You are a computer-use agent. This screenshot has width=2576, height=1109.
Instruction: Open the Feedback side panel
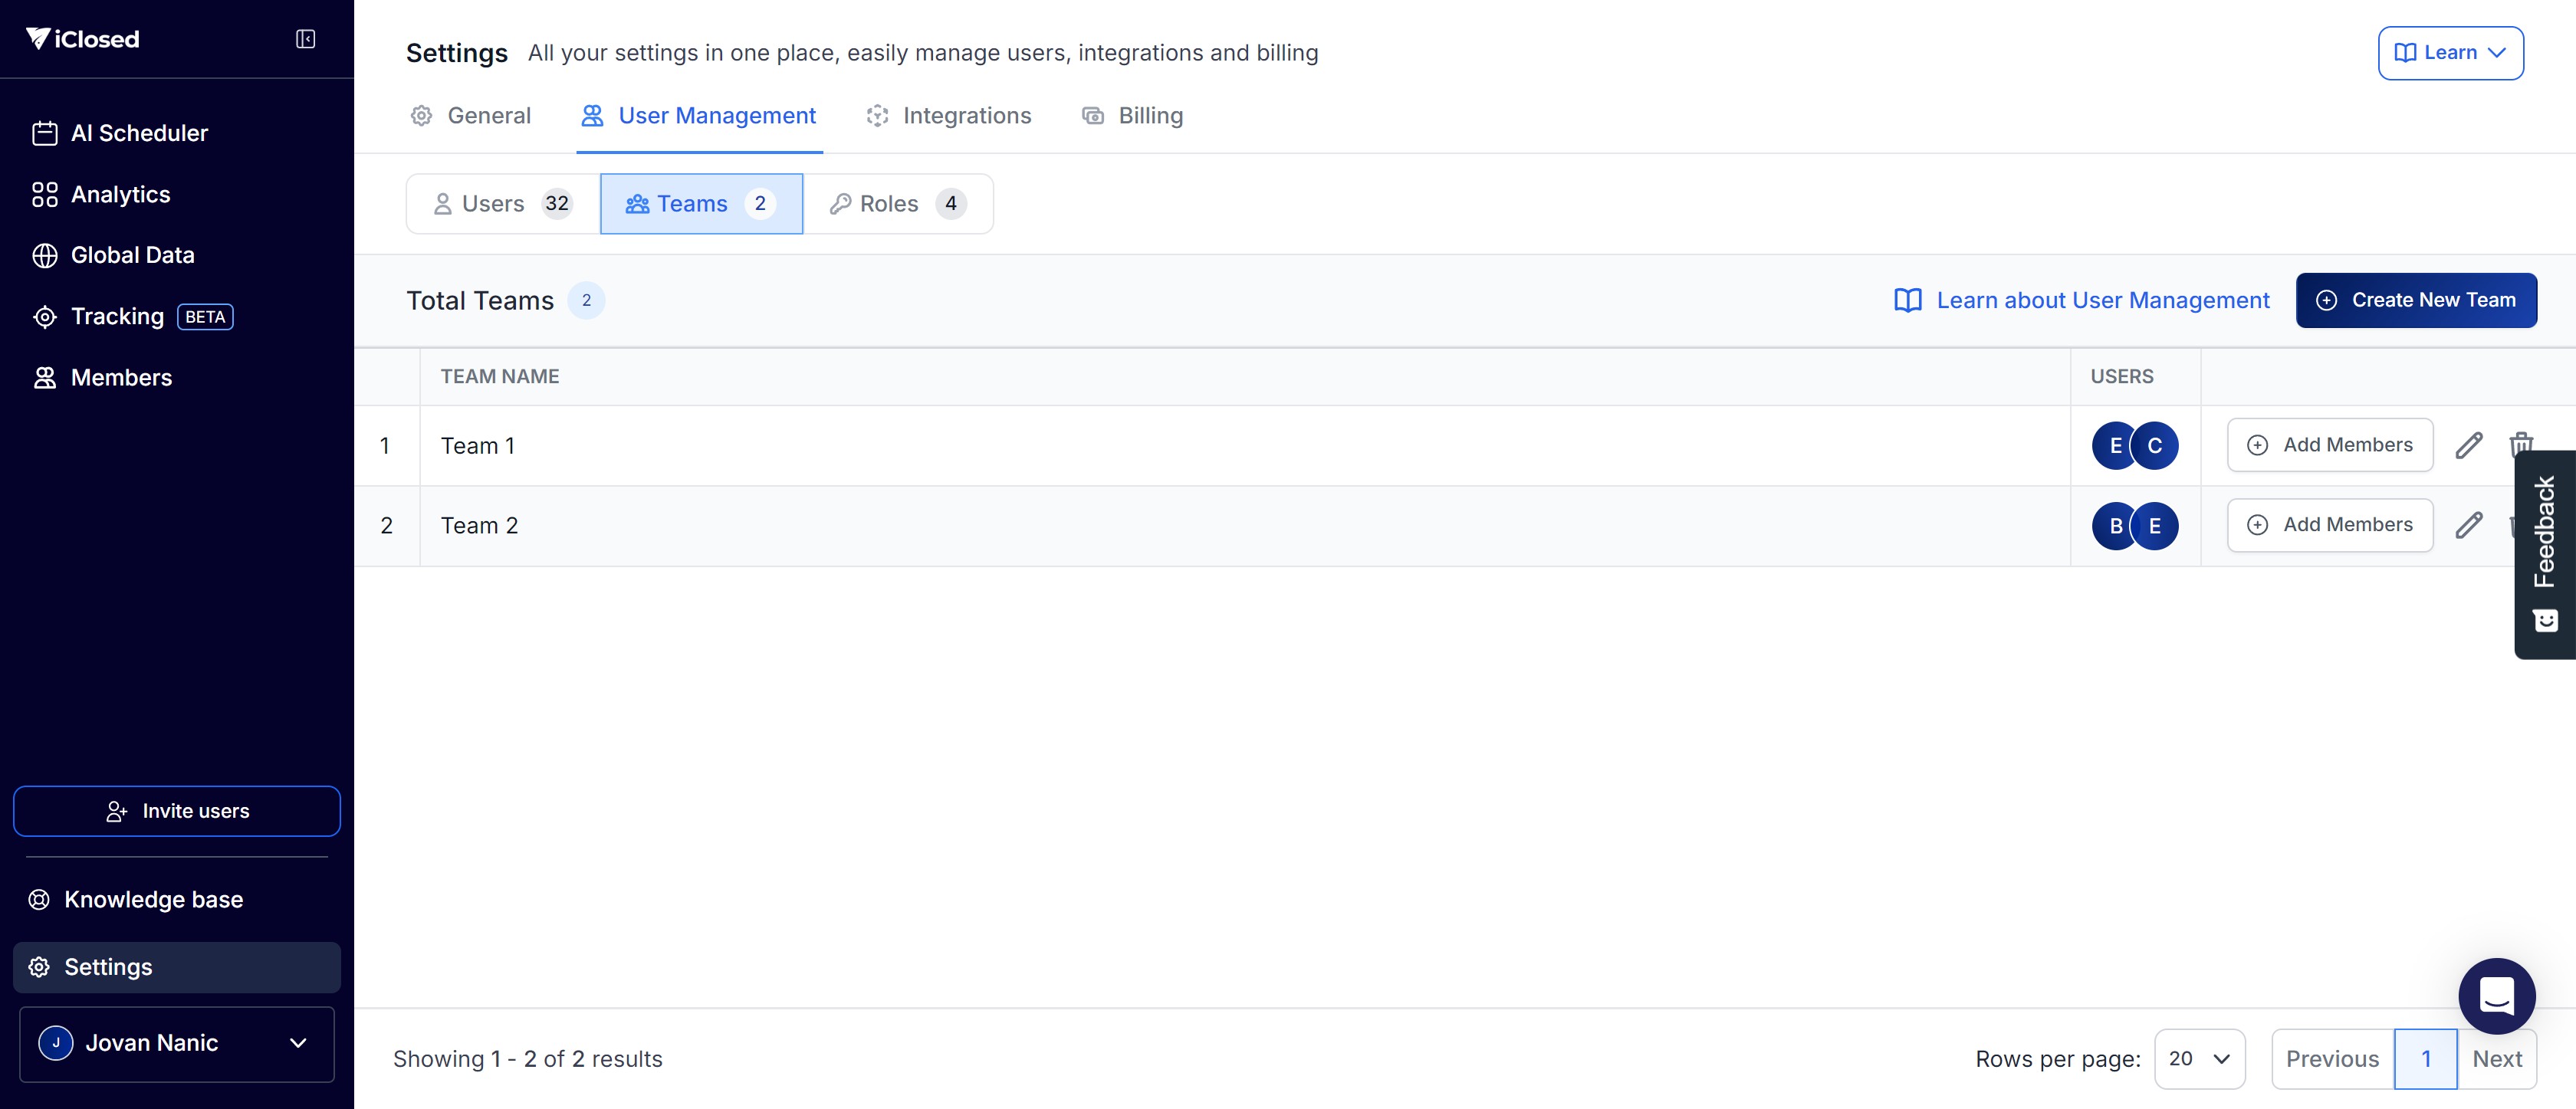pos(2544,553)
